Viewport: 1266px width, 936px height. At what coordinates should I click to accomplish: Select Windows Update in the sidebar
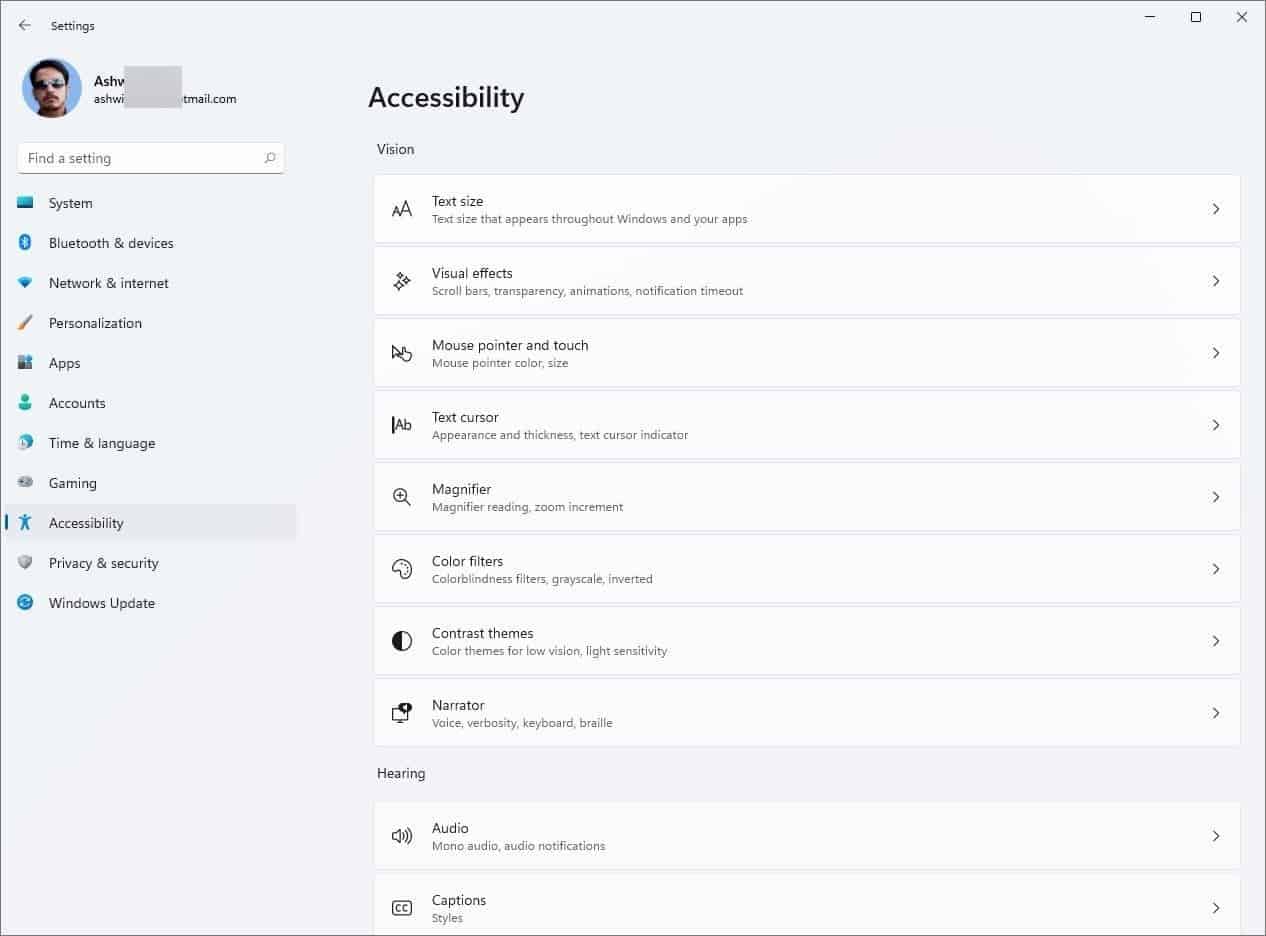pyautogui.click(x=101, y=602)
